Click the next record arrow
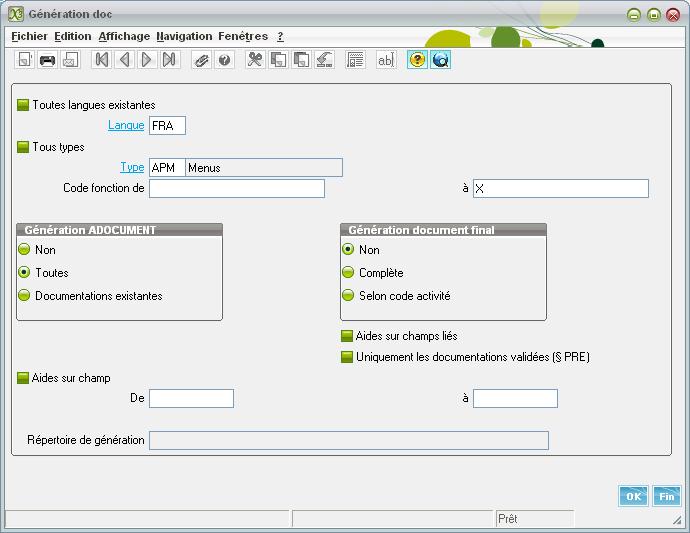The image size is (690, 533). [x=147, y=60]
